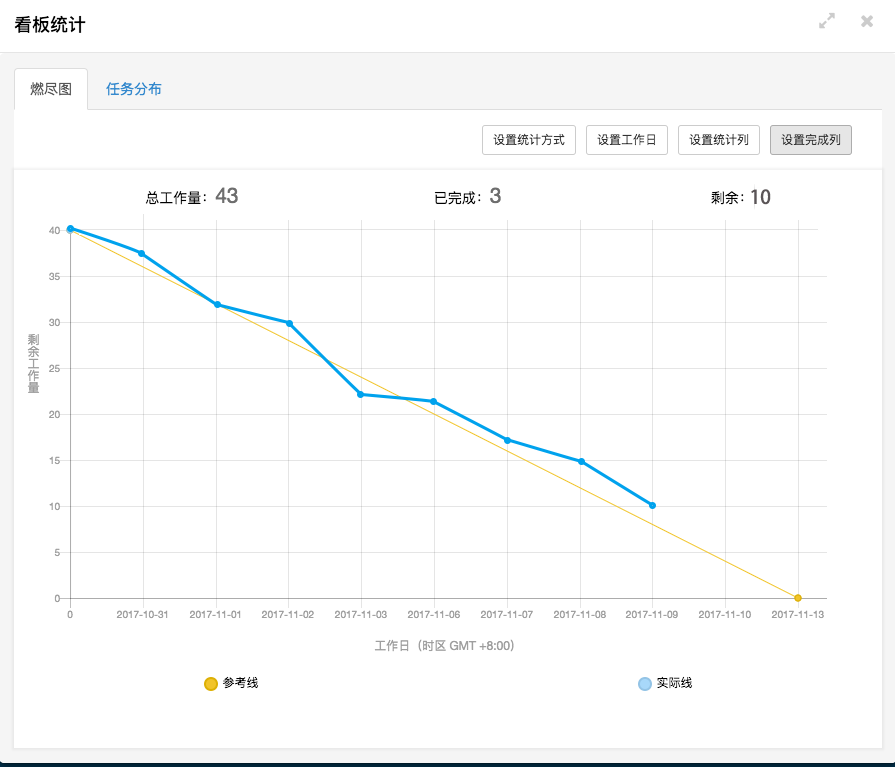Click the actual line data point at 2017-11-03
This screenshot has height=767, width=895.
point(361,394)
